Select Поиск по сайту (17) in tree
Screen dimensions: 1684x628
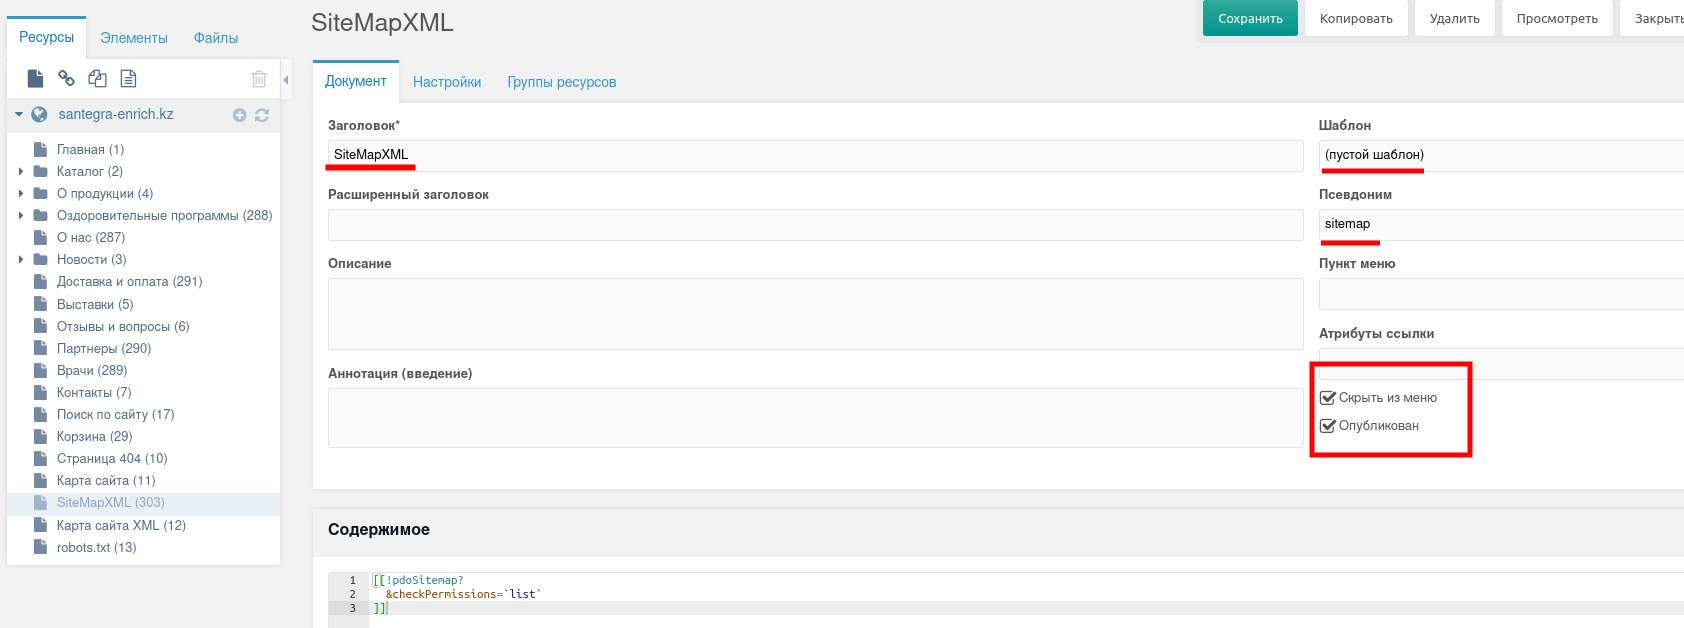[x=116, y=415]
